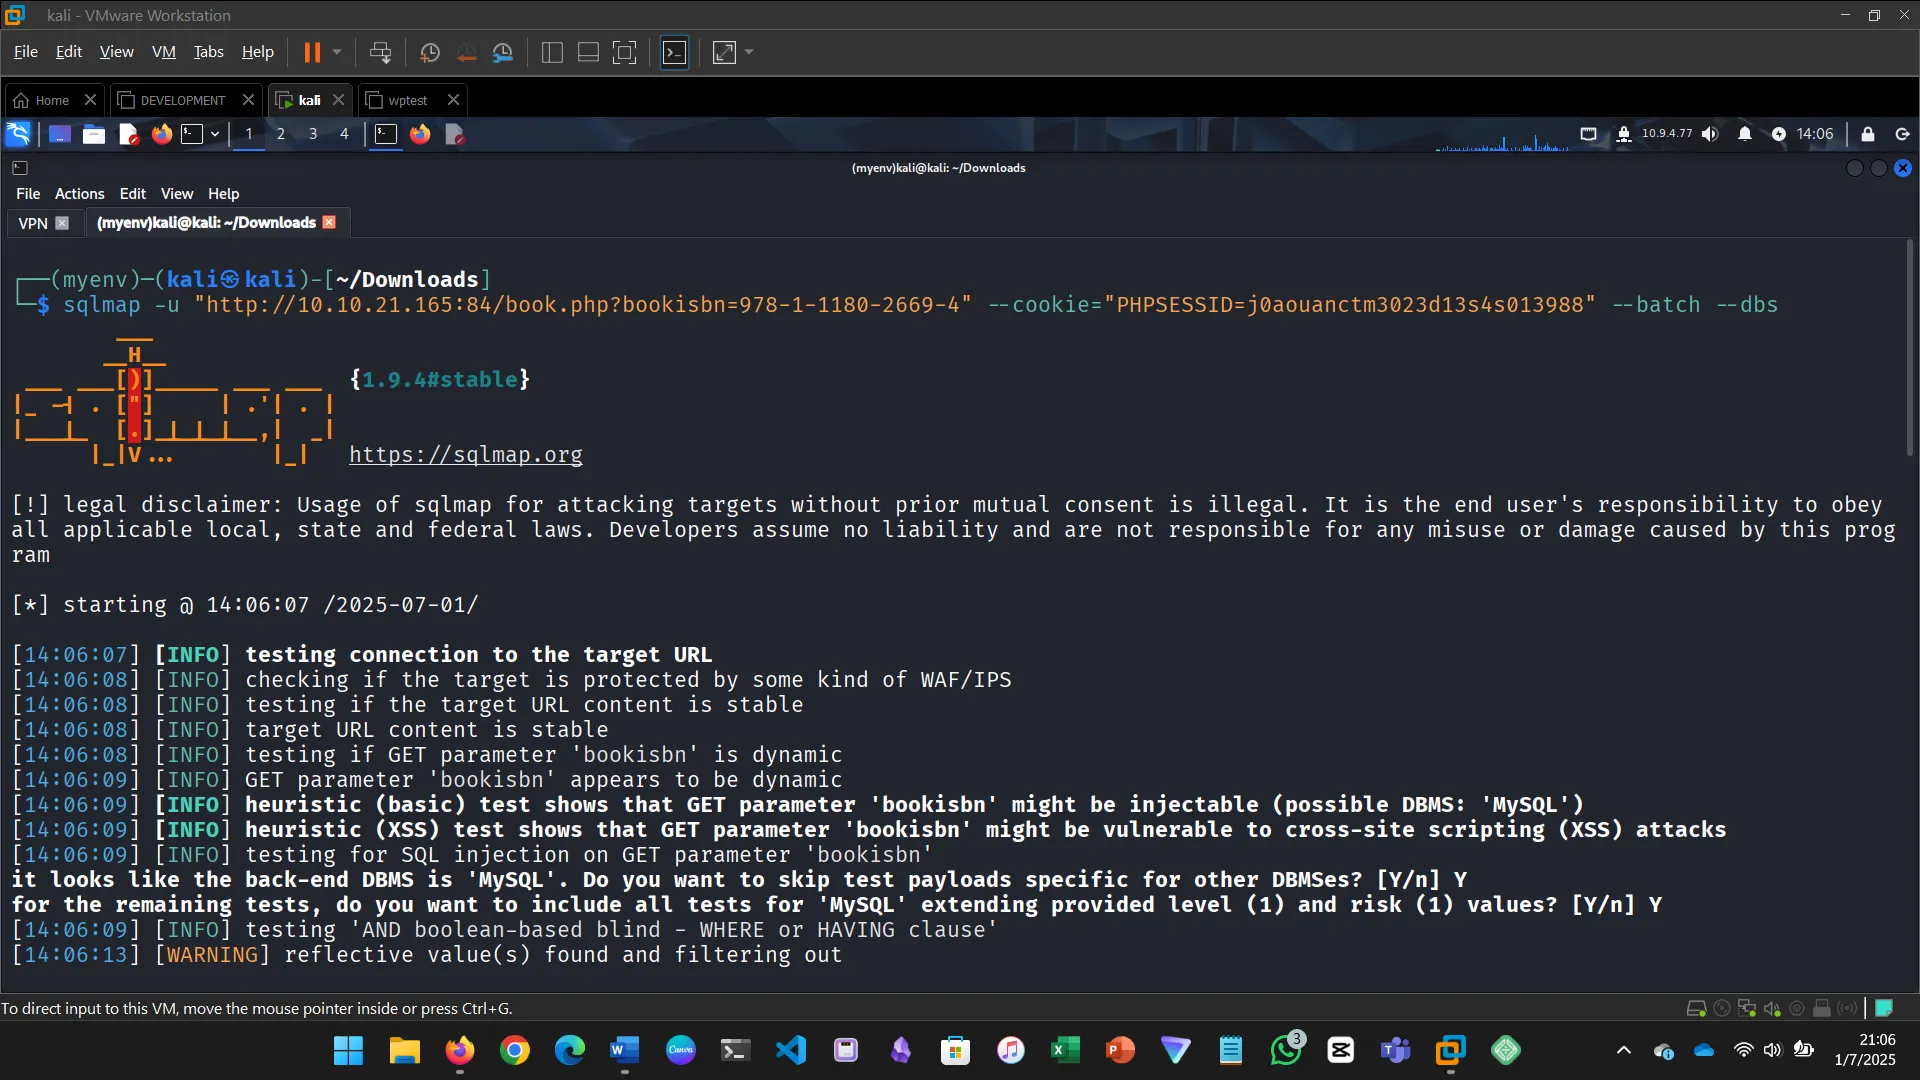Expand the stretch guest dropdown arrow
The image size is (1920, 1080).
[x=749, y=52]
